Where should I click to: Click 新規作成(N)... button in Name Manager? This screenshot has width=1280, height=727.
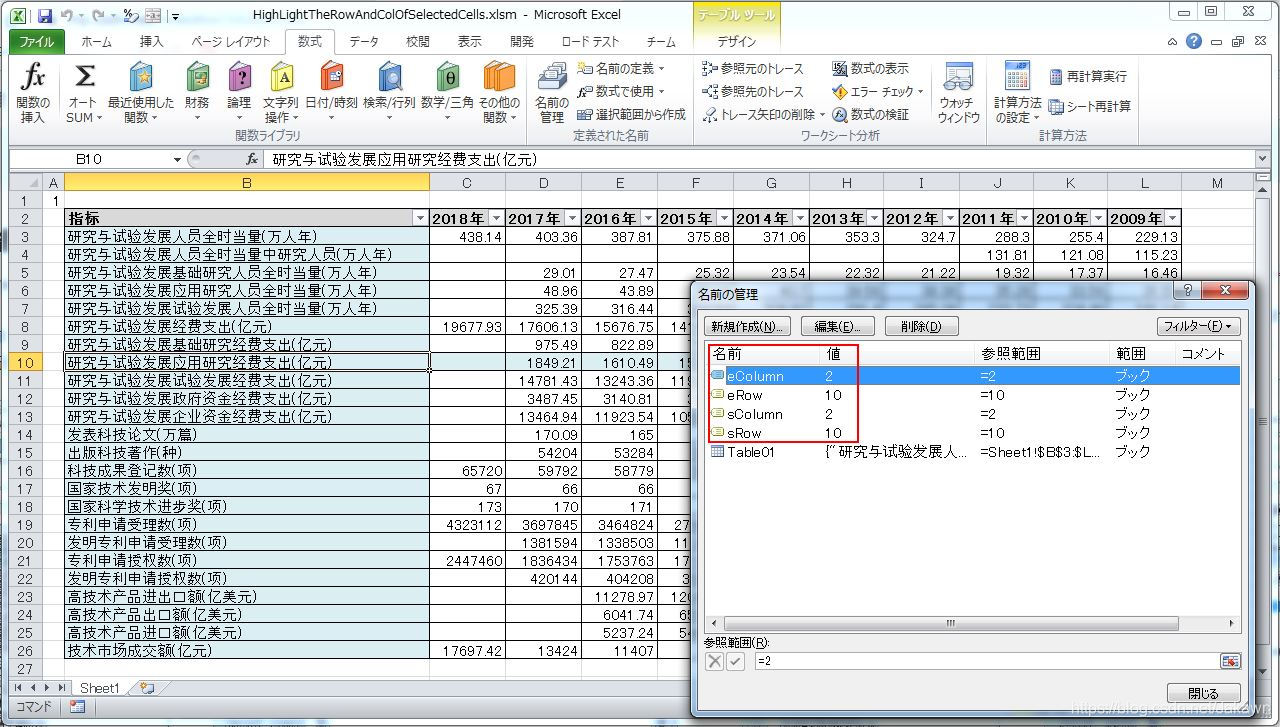coord(747,326)
